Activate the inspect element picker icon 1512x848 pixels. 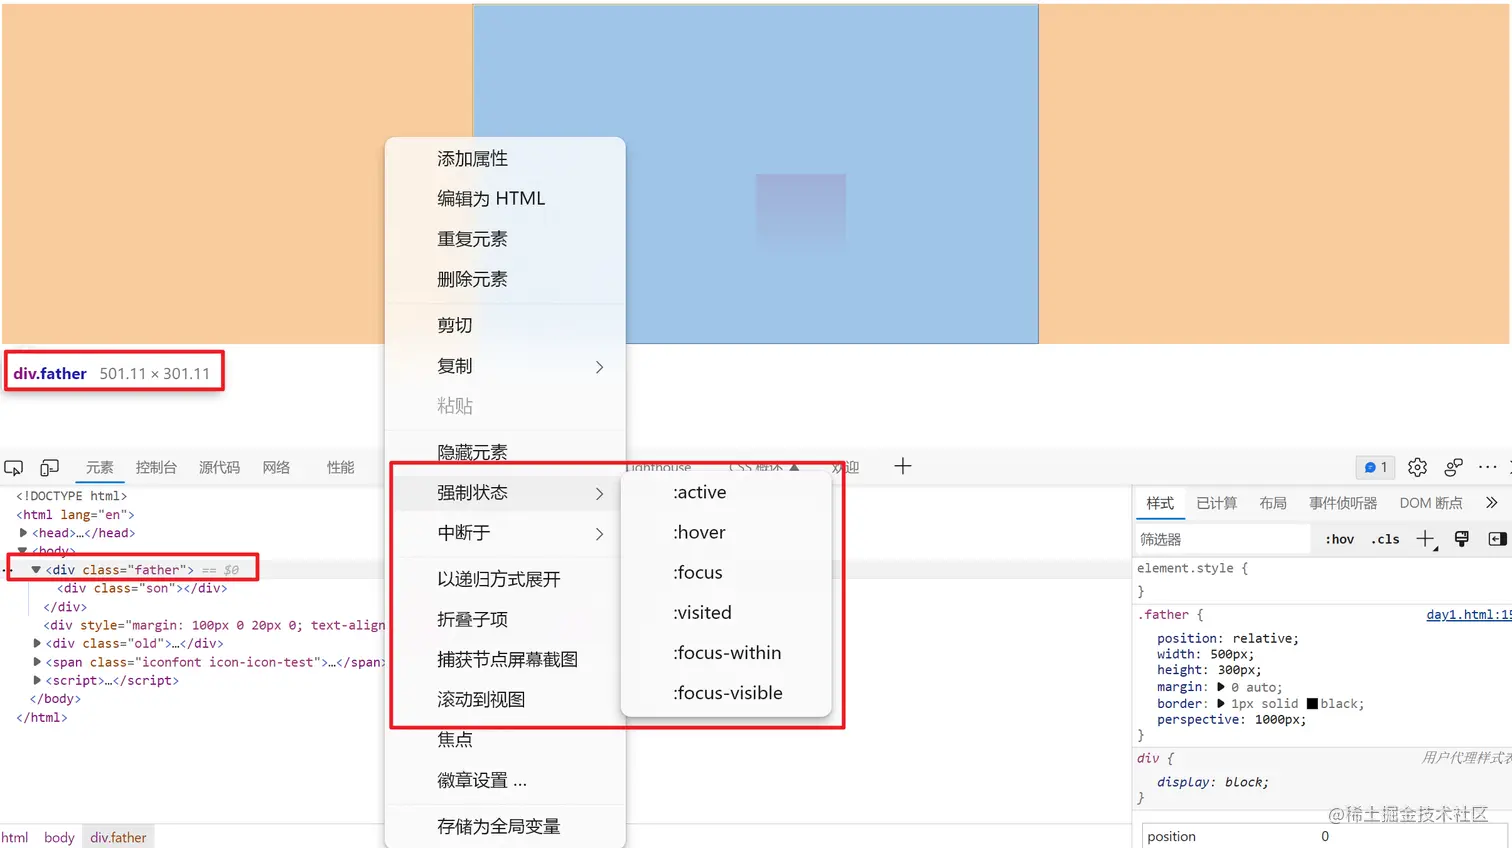tap(14, 468)
